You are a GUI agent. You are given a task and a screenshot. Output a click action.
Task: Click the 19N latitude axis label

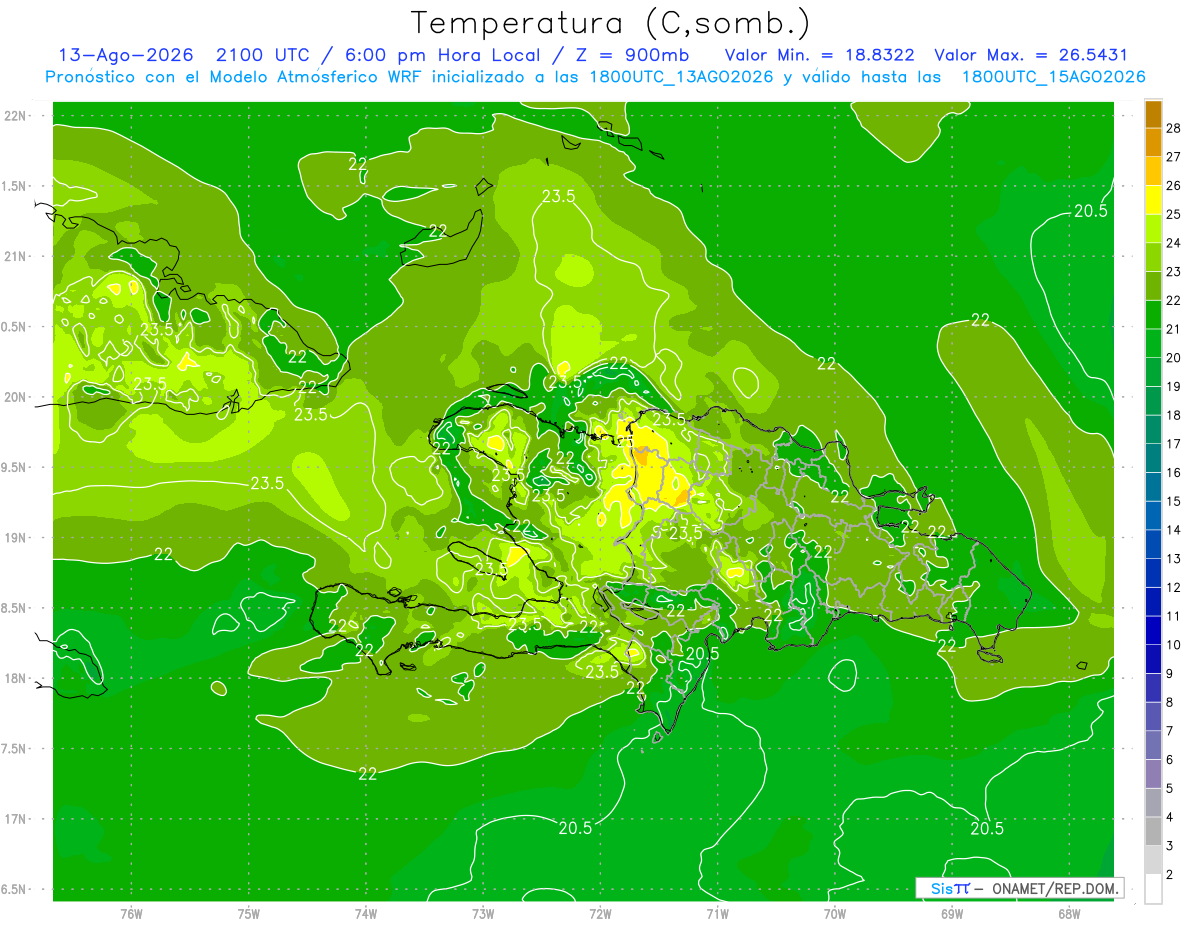coord(16,538)
